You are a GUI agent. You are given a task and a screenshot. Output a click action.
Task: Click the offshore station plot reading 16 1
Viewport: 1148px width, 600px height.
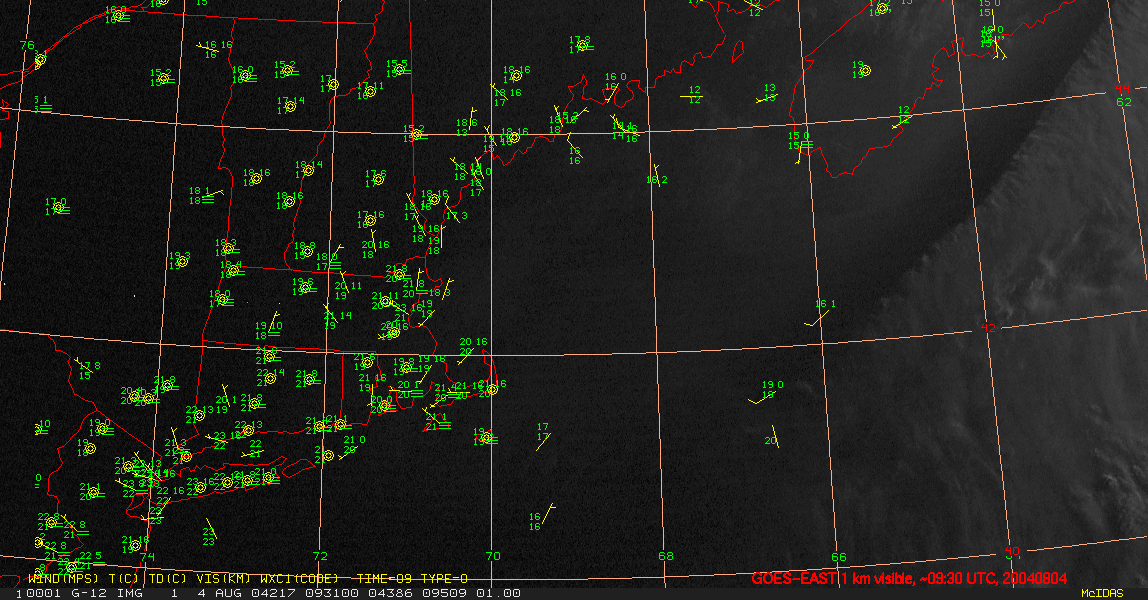tap(821, 312)
